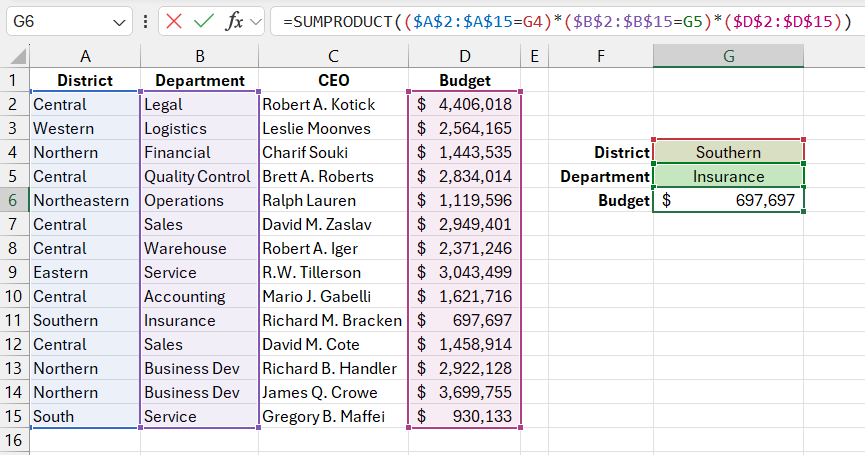Select the Legal department cell
Viewport: 865px width, 455px height.
pos(200,104)
